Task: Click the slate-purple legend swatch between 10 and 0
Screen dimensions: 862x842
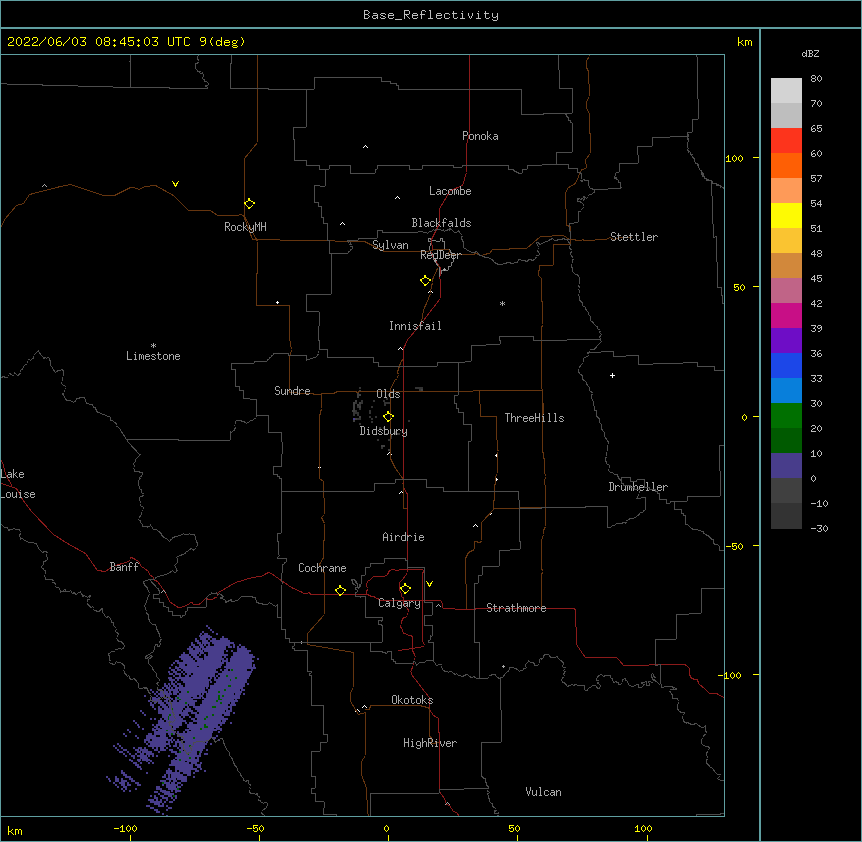Action: click(x=786, y=466)
